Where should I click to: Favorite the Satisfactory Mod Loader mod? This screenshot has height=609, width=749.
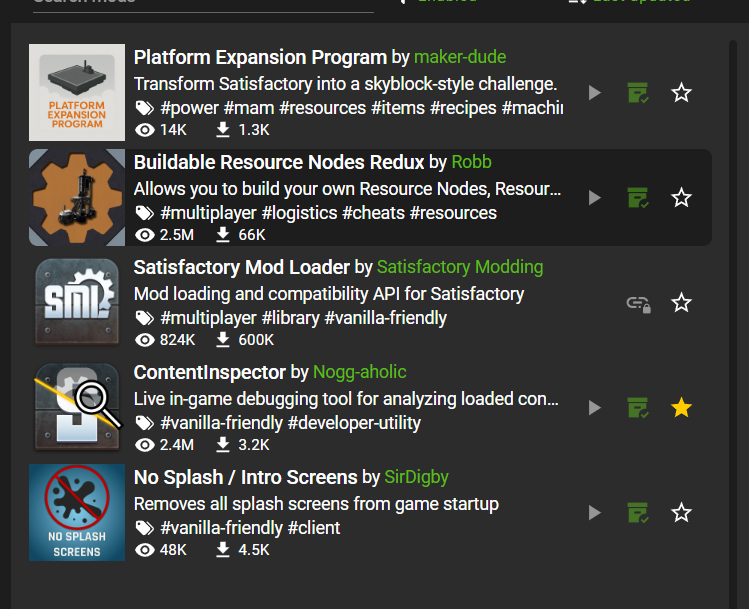[681, 303]
